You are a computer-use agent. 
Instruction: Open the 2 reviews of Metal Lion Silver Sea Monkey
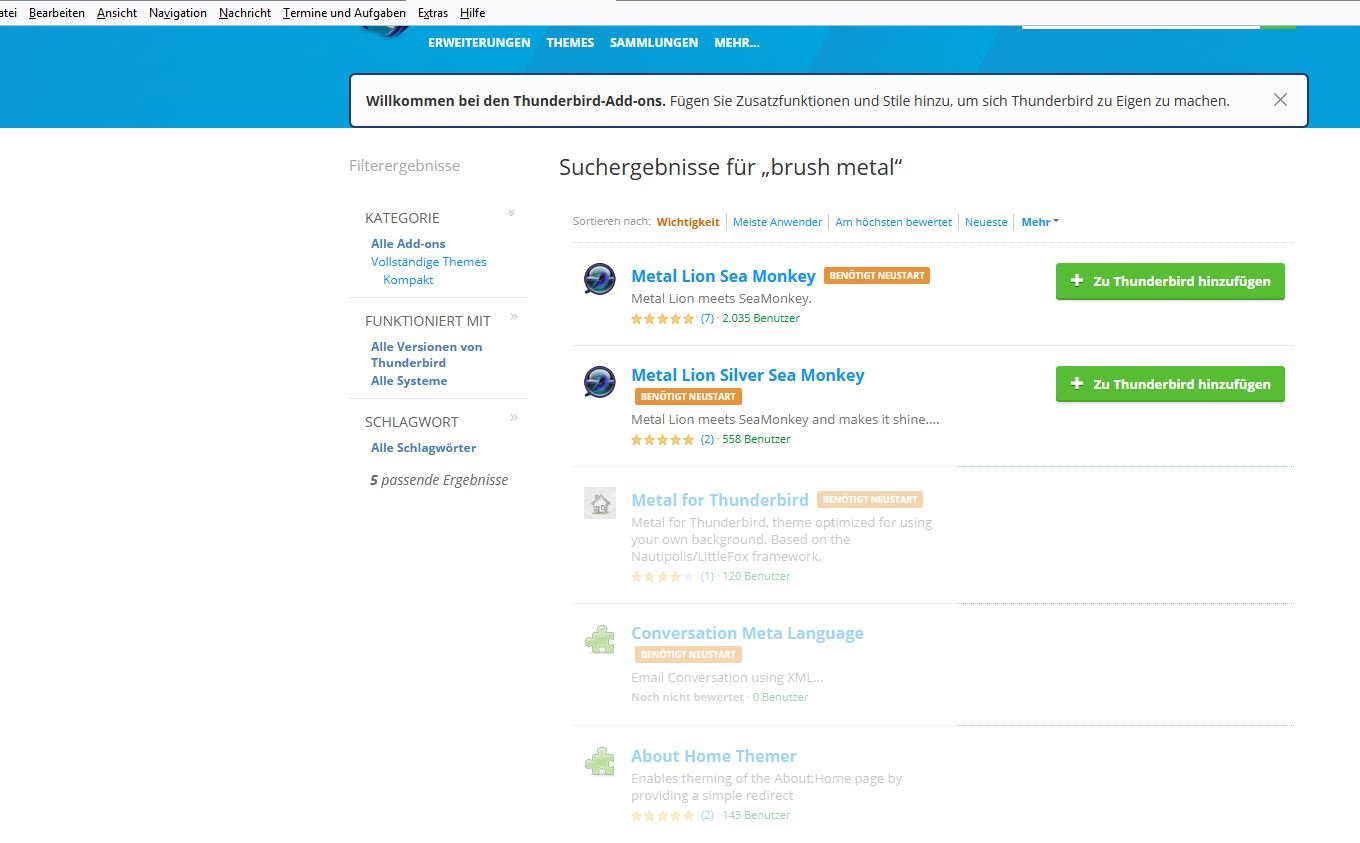tap(707, 440)
